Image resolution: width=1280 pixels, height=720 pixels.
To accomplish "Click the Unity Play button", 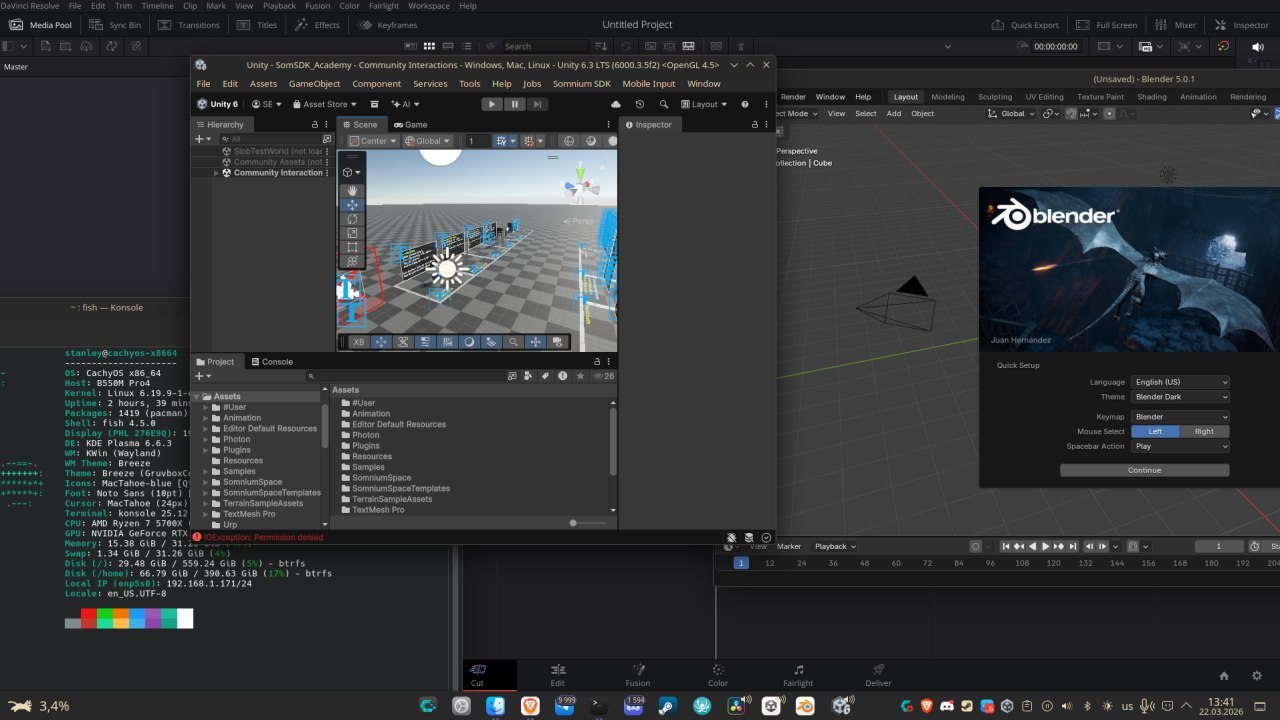I will (491, 104).
